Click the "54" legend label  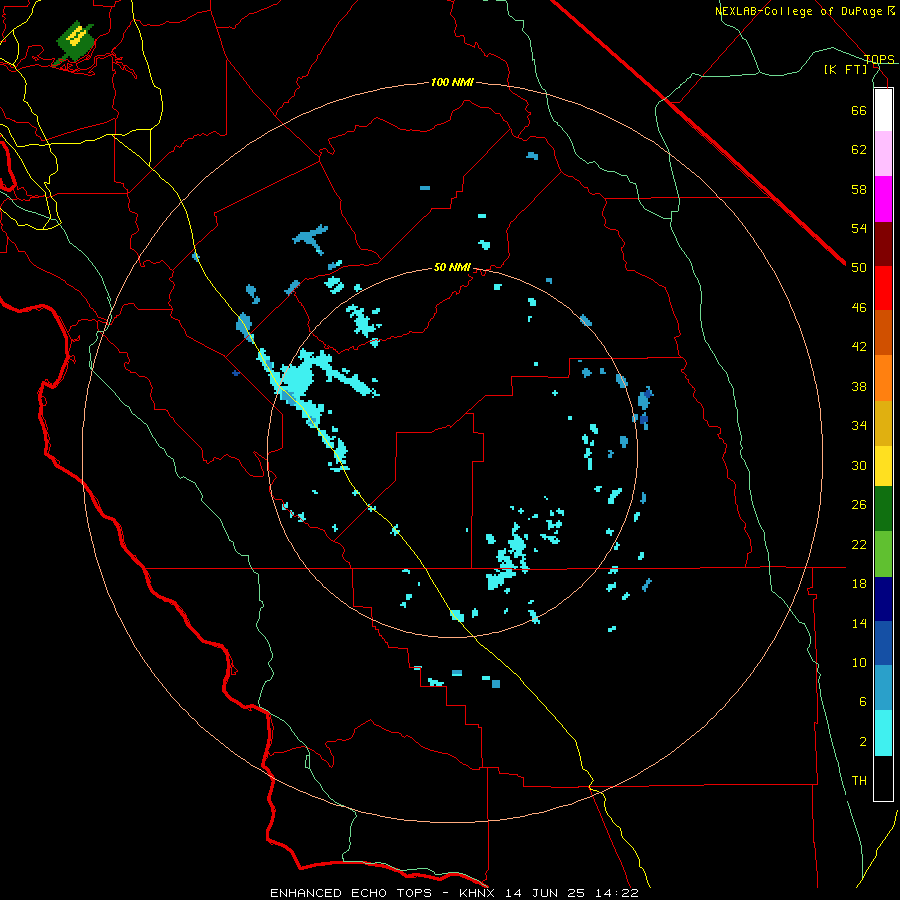[x=859, y=228]
